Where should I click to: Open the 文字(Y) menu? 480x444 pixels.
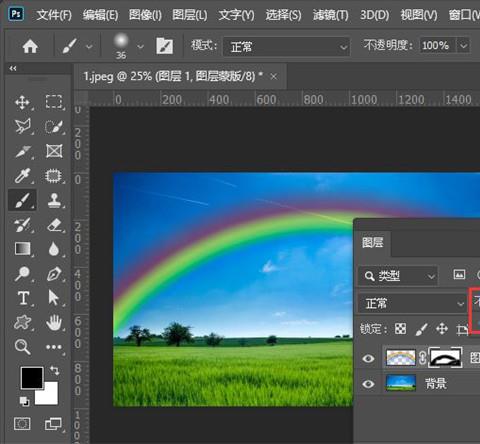click(236, 15)
